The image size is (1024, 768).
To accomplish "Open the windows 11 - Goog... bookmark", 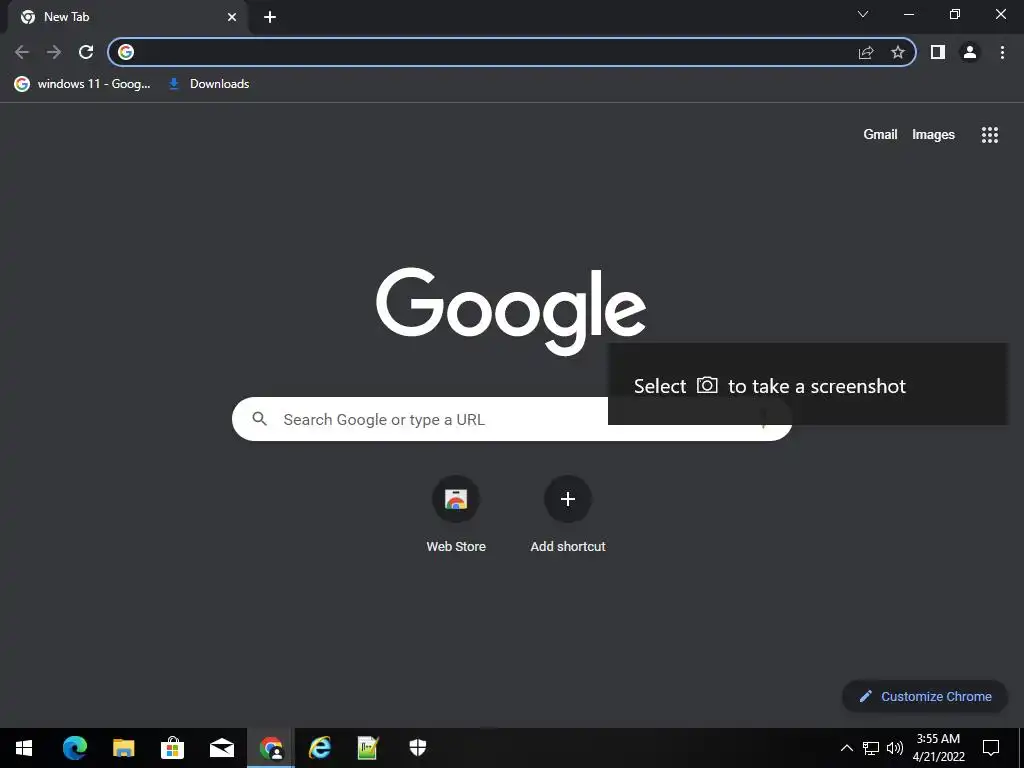I will coord(83,84).
